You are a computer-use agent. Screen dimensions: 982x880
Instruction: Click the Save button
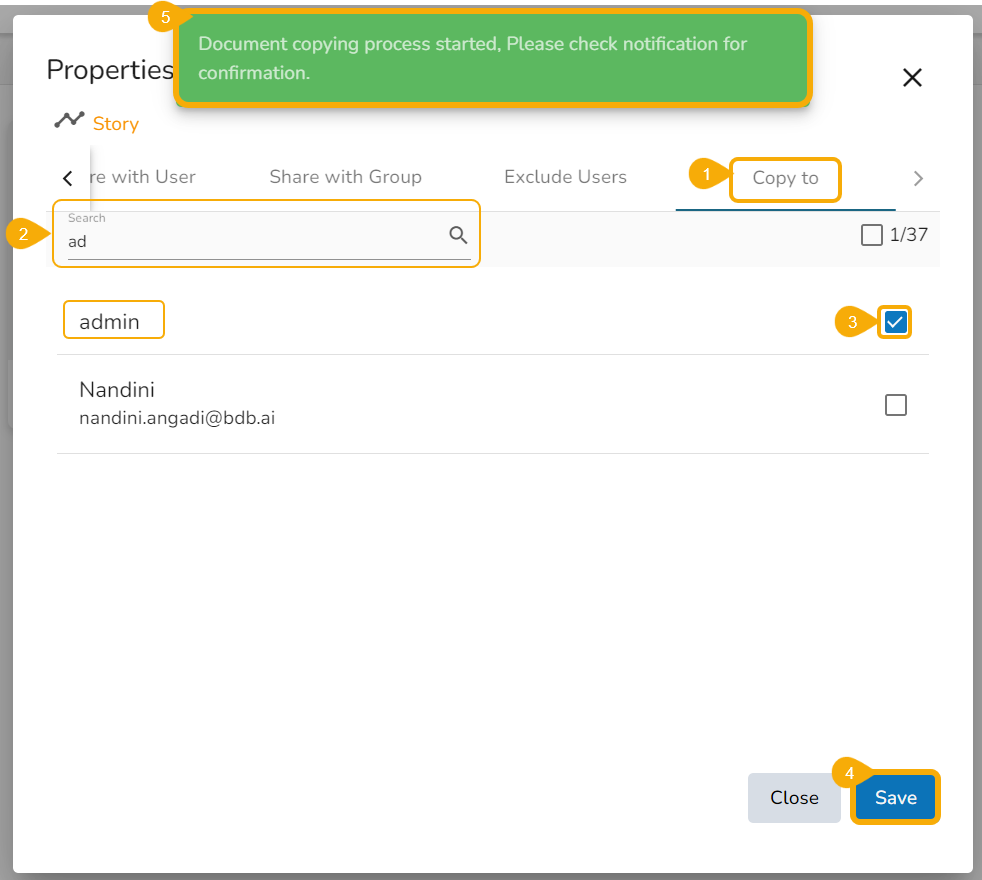pos(895,797)
